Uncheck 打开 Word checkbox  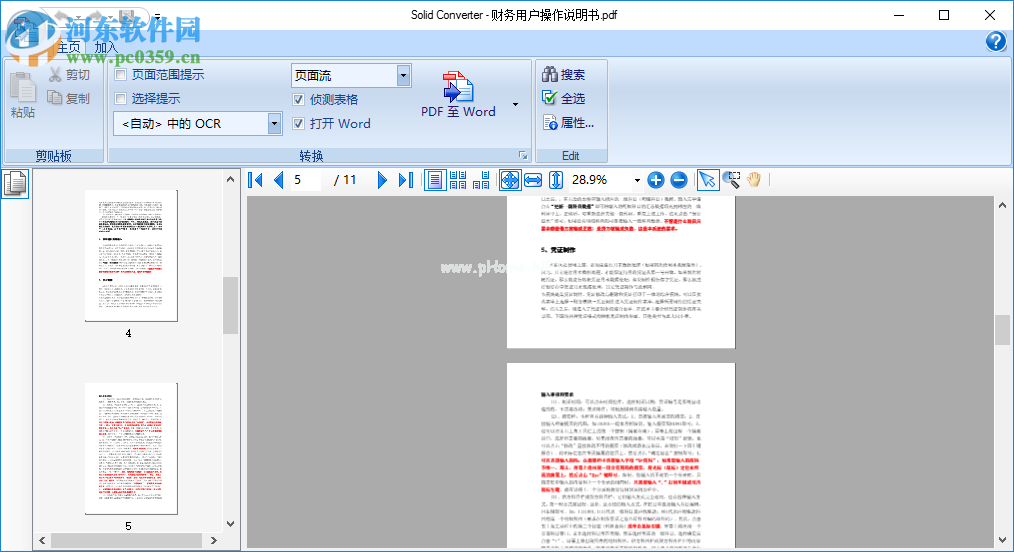298,123
